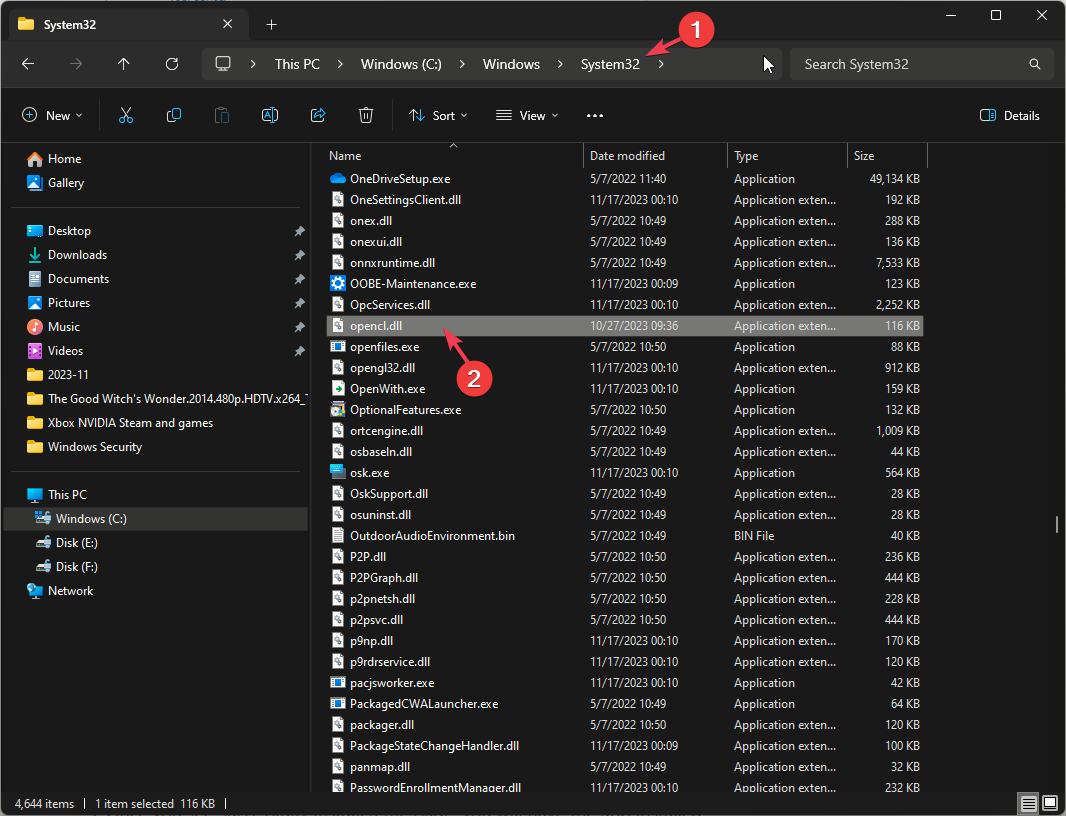The width and height of the screenshot is (1066, 816).
Task: Add a new tab
Action: click(x=271, y=24)
